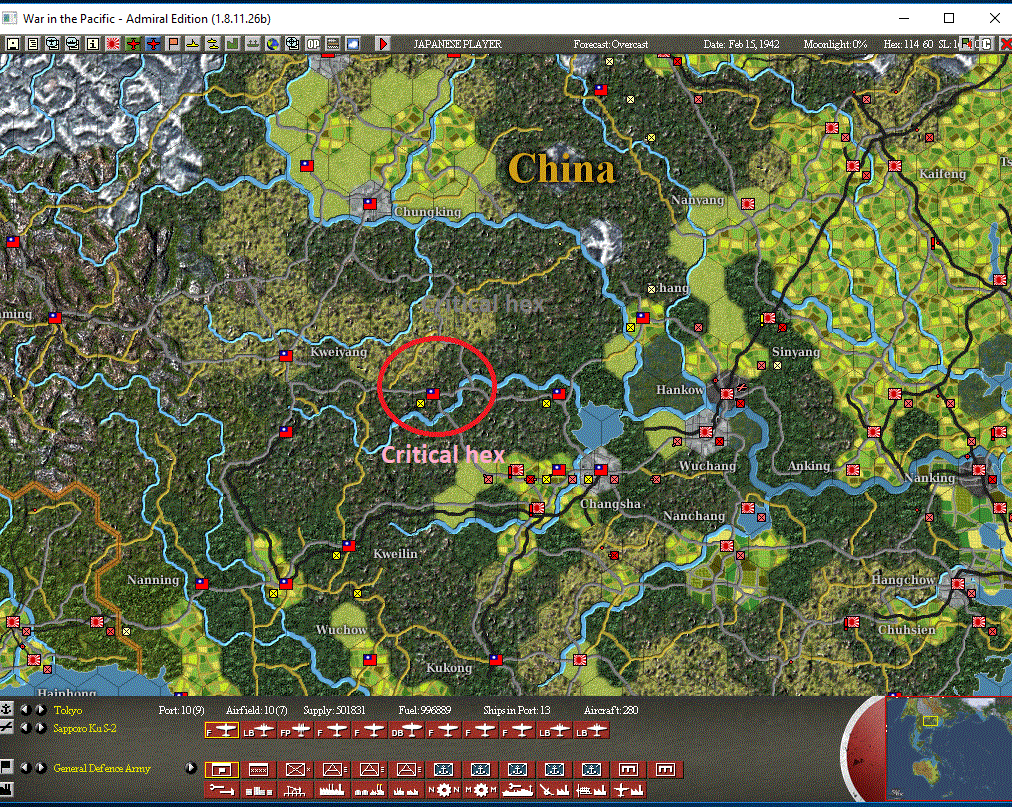1012x807 pixels.
Task: Select the highlighted first fighter unit icon
Action: (221, 731)
